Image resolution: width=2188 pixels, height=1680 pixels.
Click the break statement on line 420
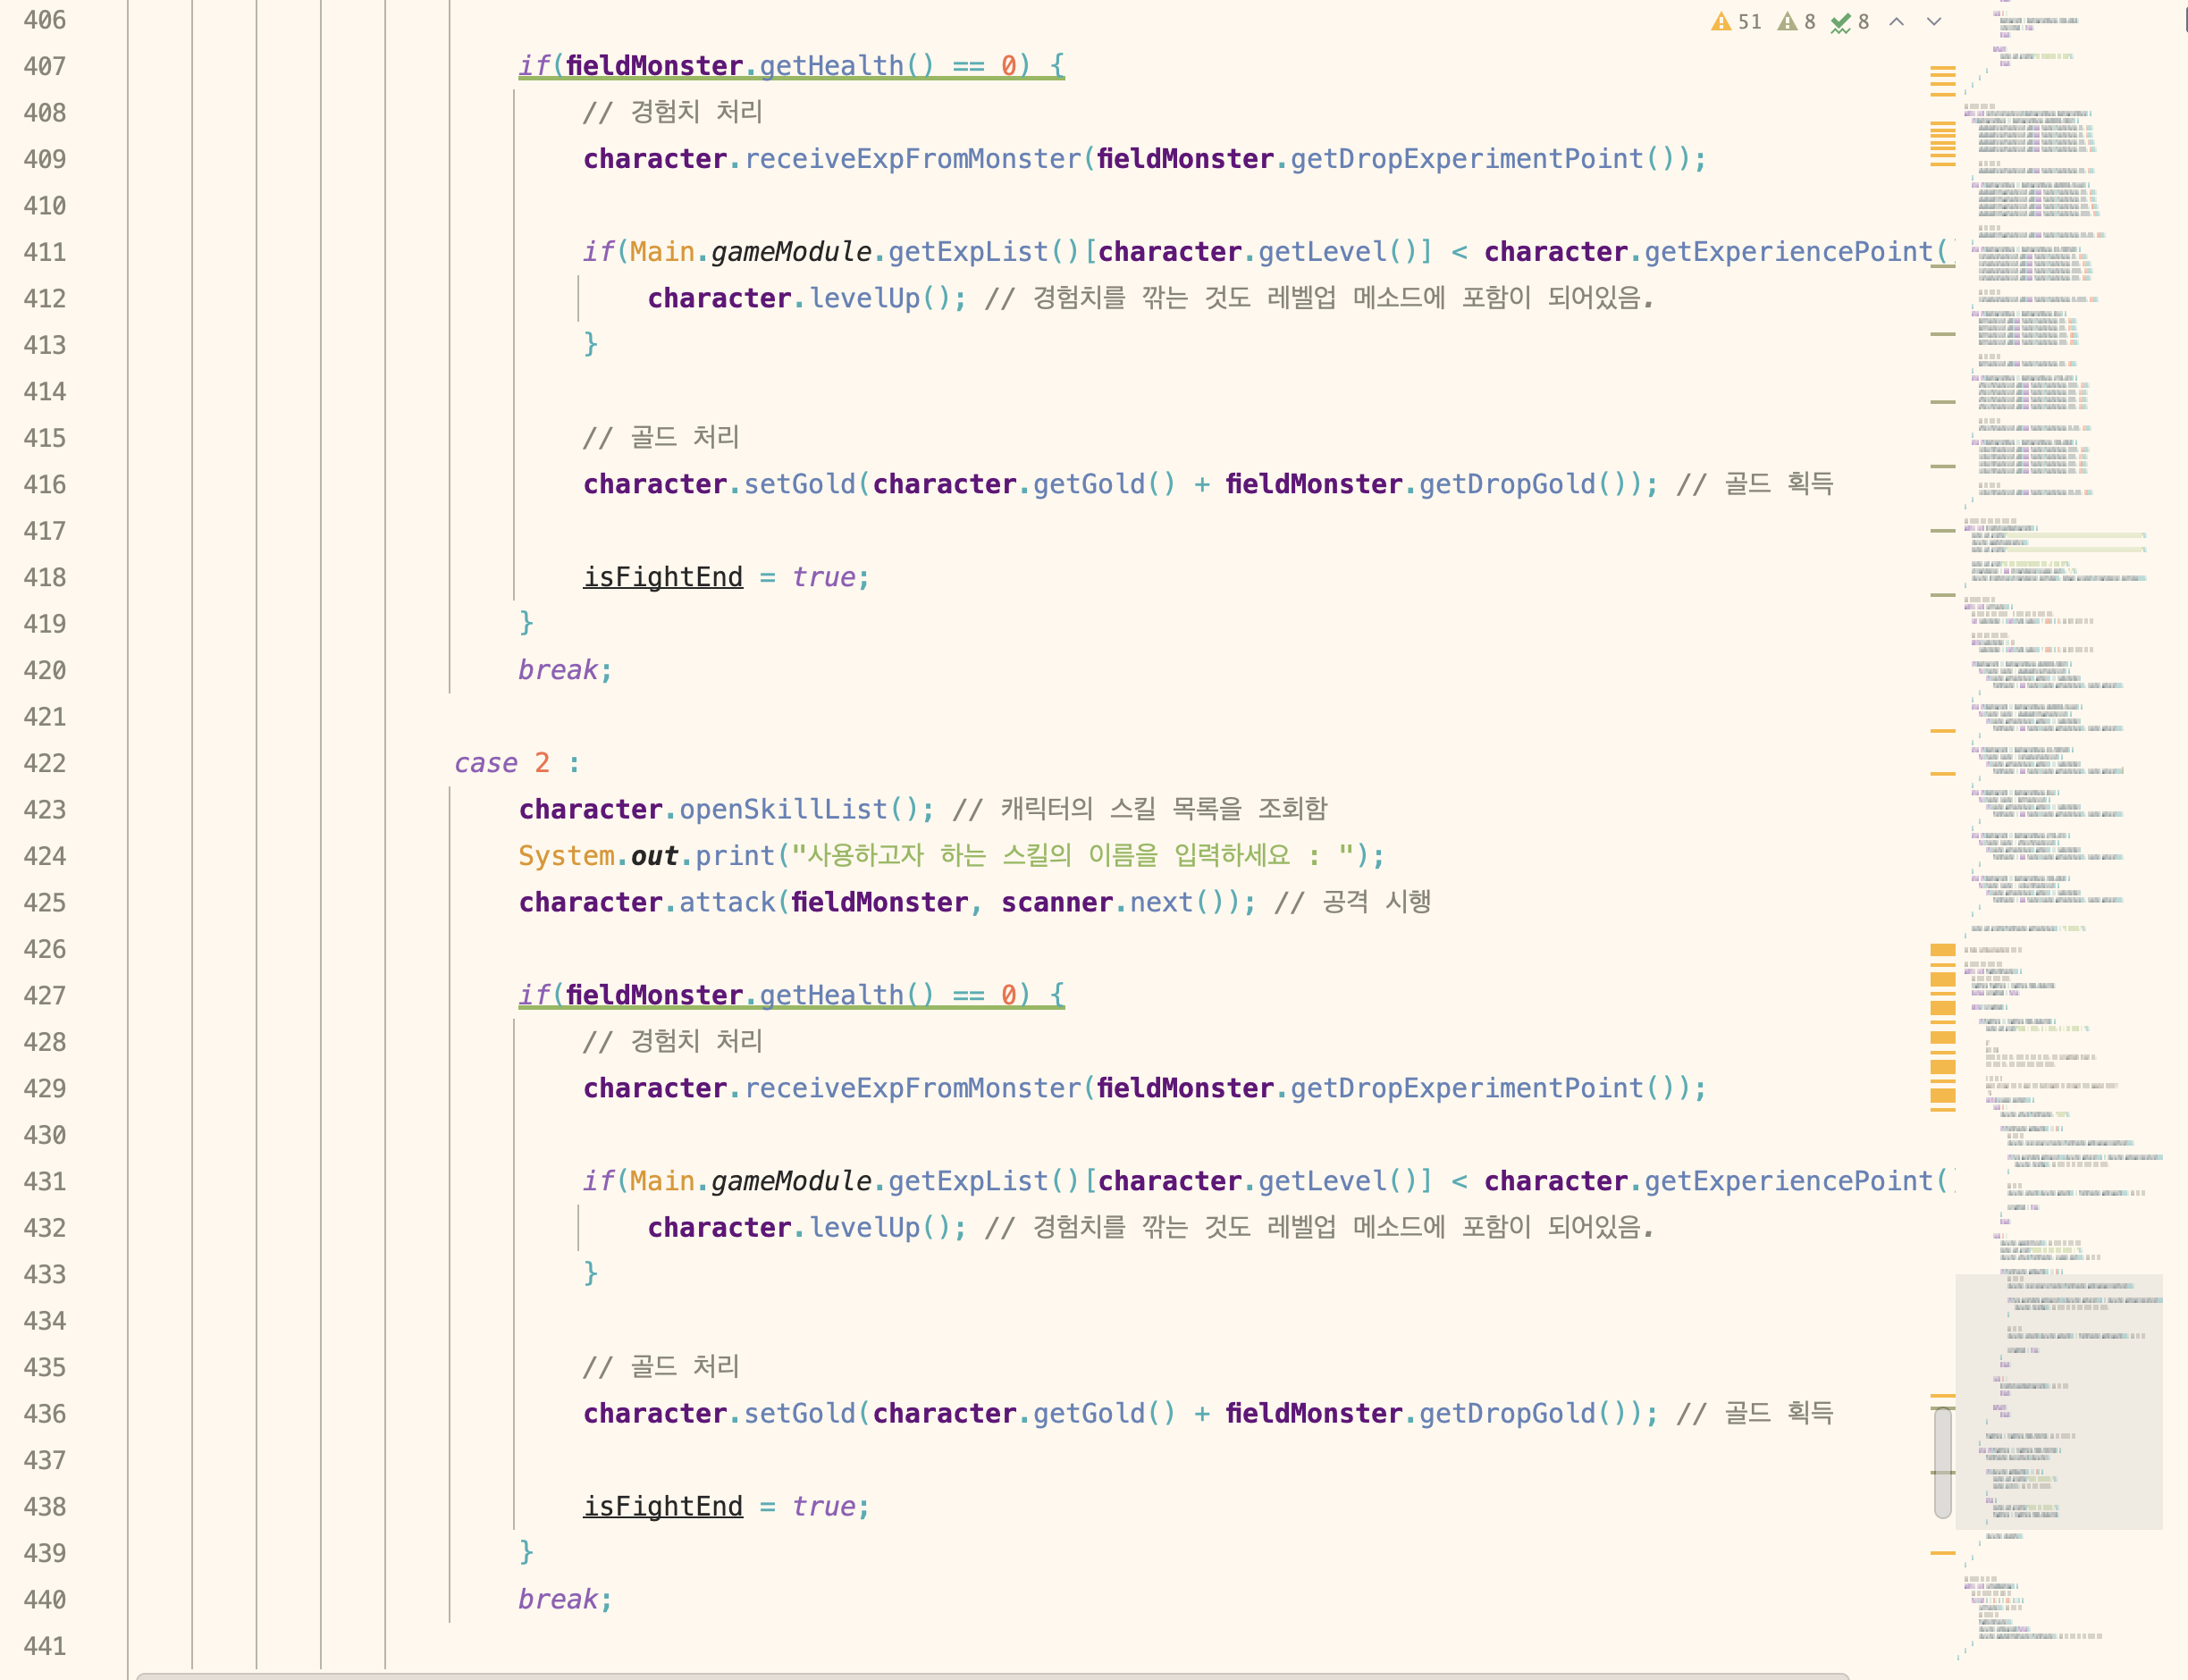[557, 670]
